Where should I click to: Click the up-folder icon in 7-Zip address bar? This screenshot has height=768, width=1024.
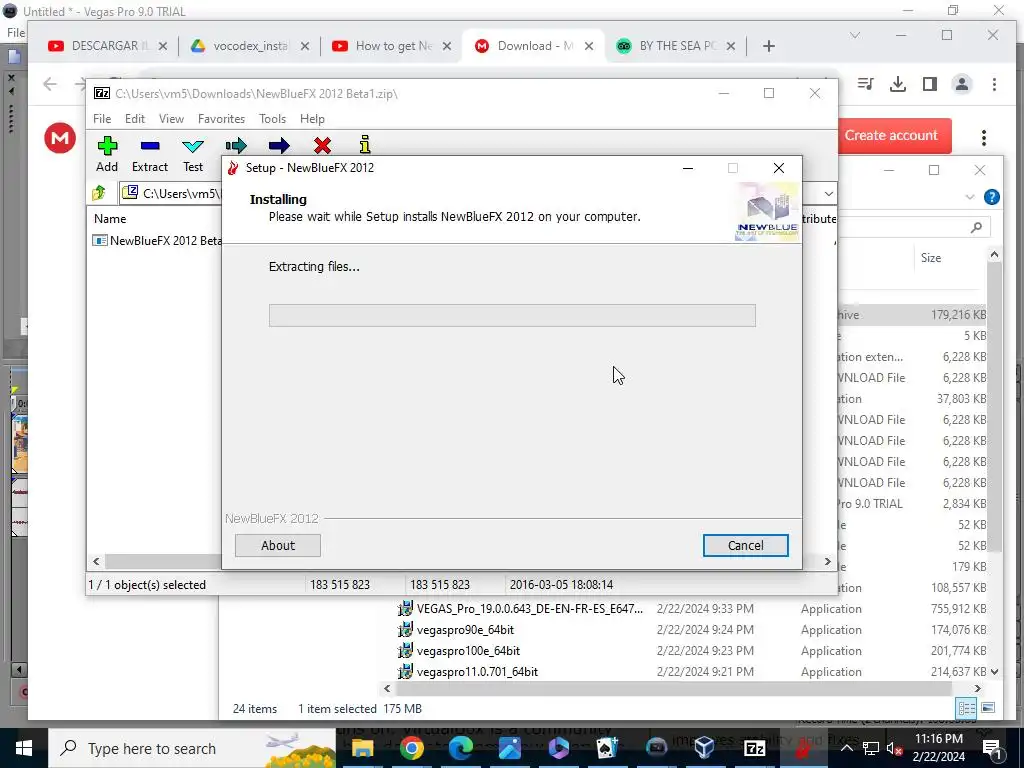tap(99, 193)
